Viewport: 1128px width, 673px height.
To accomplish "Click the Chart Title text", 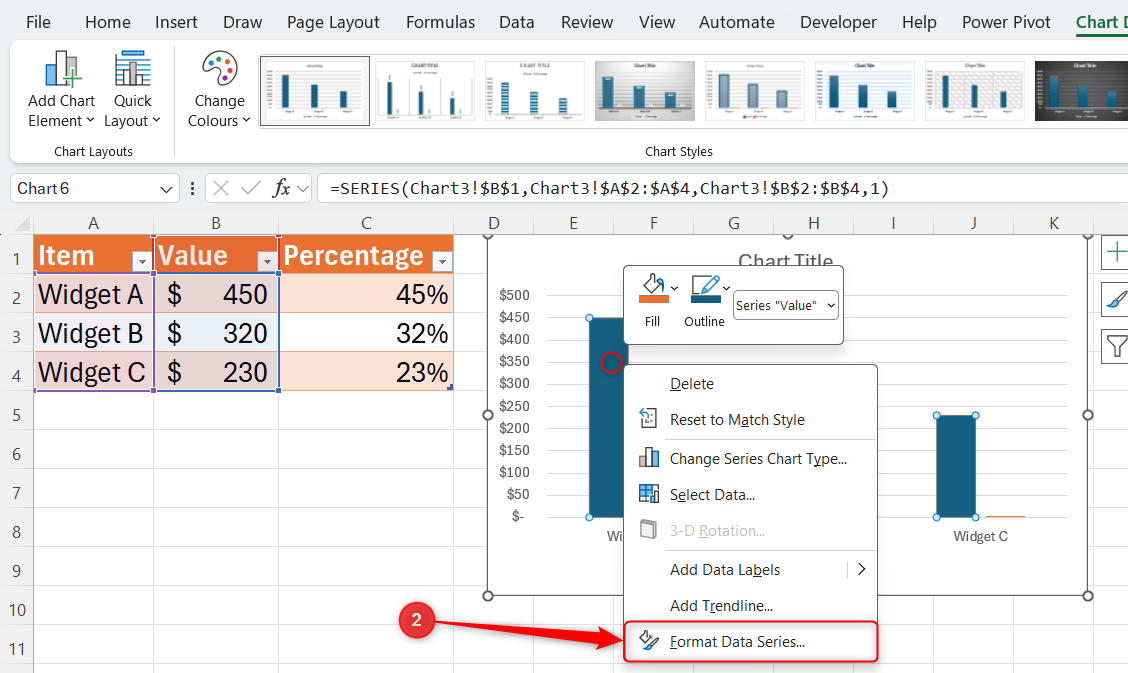I will pos(786,260).
